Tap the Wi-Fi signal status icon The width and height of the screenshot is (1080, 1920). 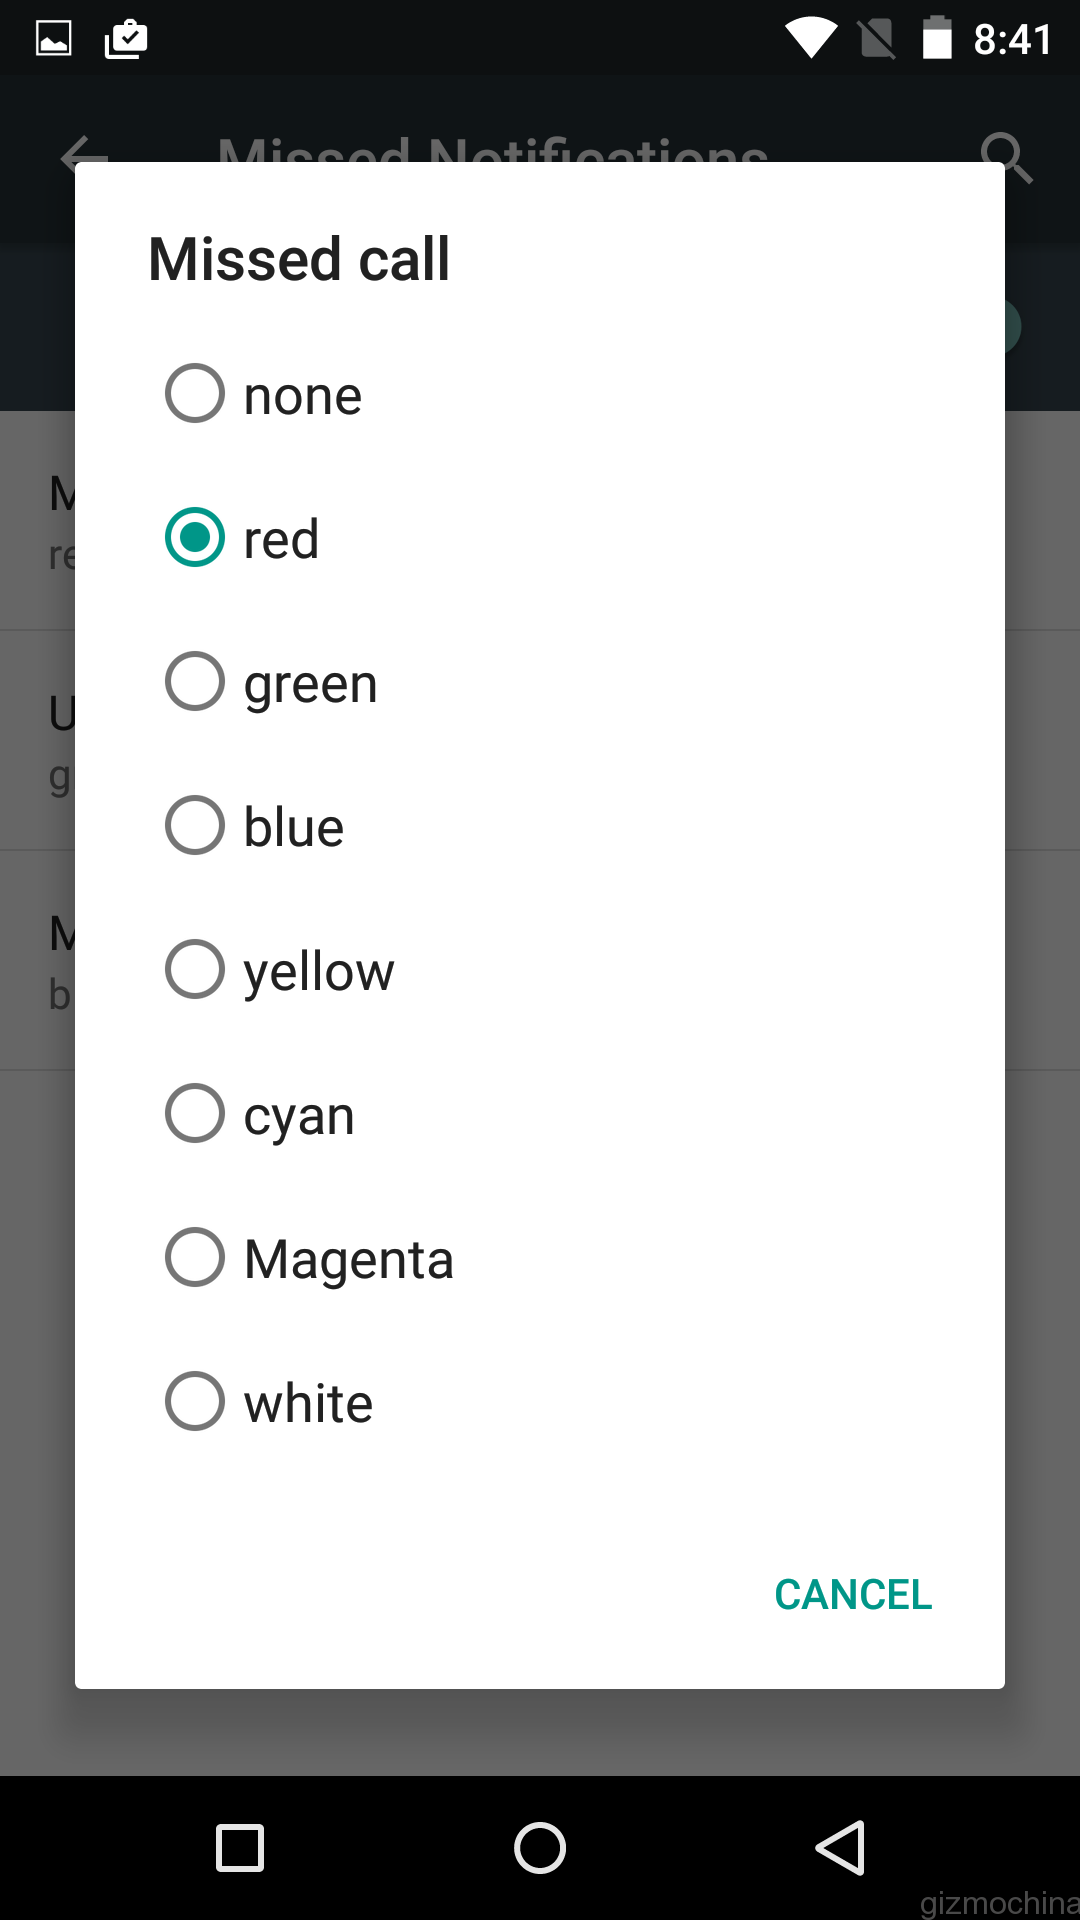click(811, 39)
